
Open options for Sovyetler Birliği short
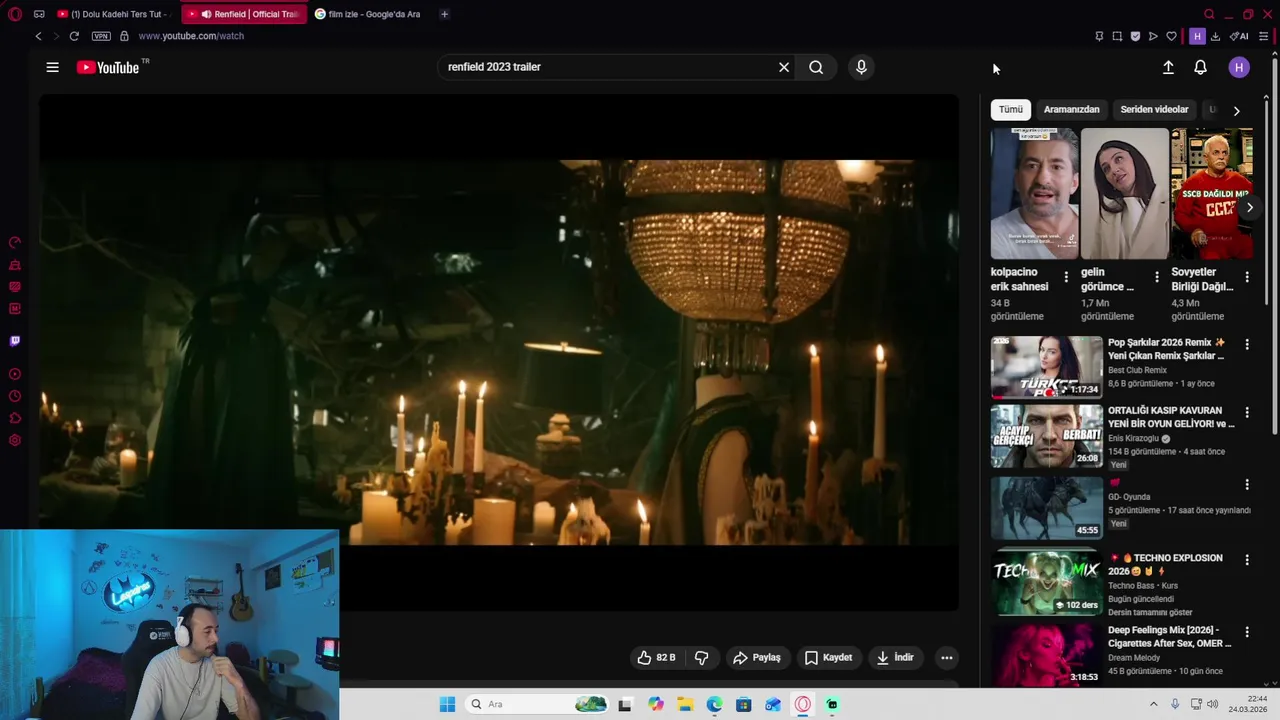tap(1247, 277)
